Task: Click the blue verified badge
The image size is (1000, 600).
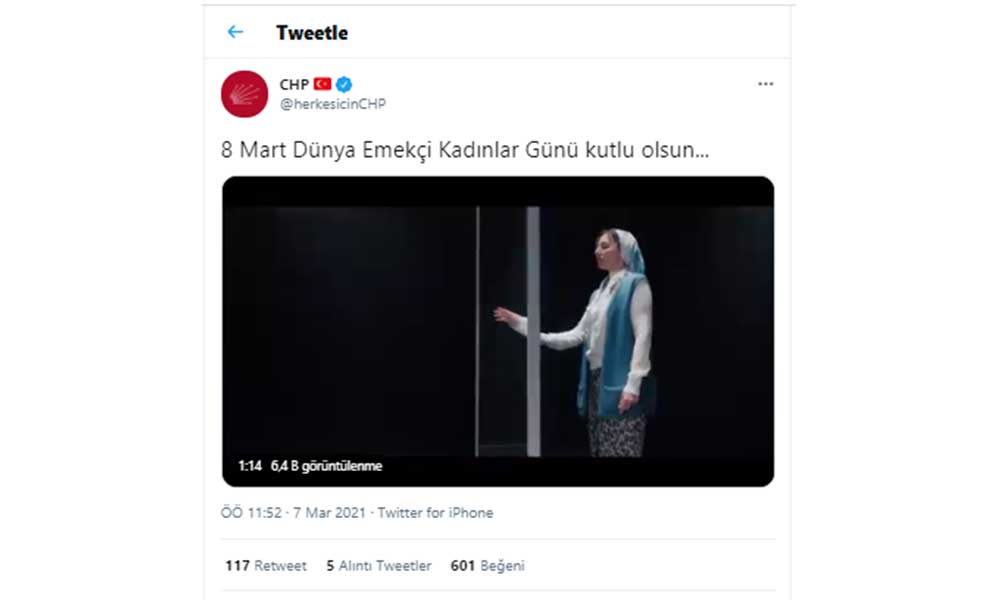Action: click(x=344, y=84)
